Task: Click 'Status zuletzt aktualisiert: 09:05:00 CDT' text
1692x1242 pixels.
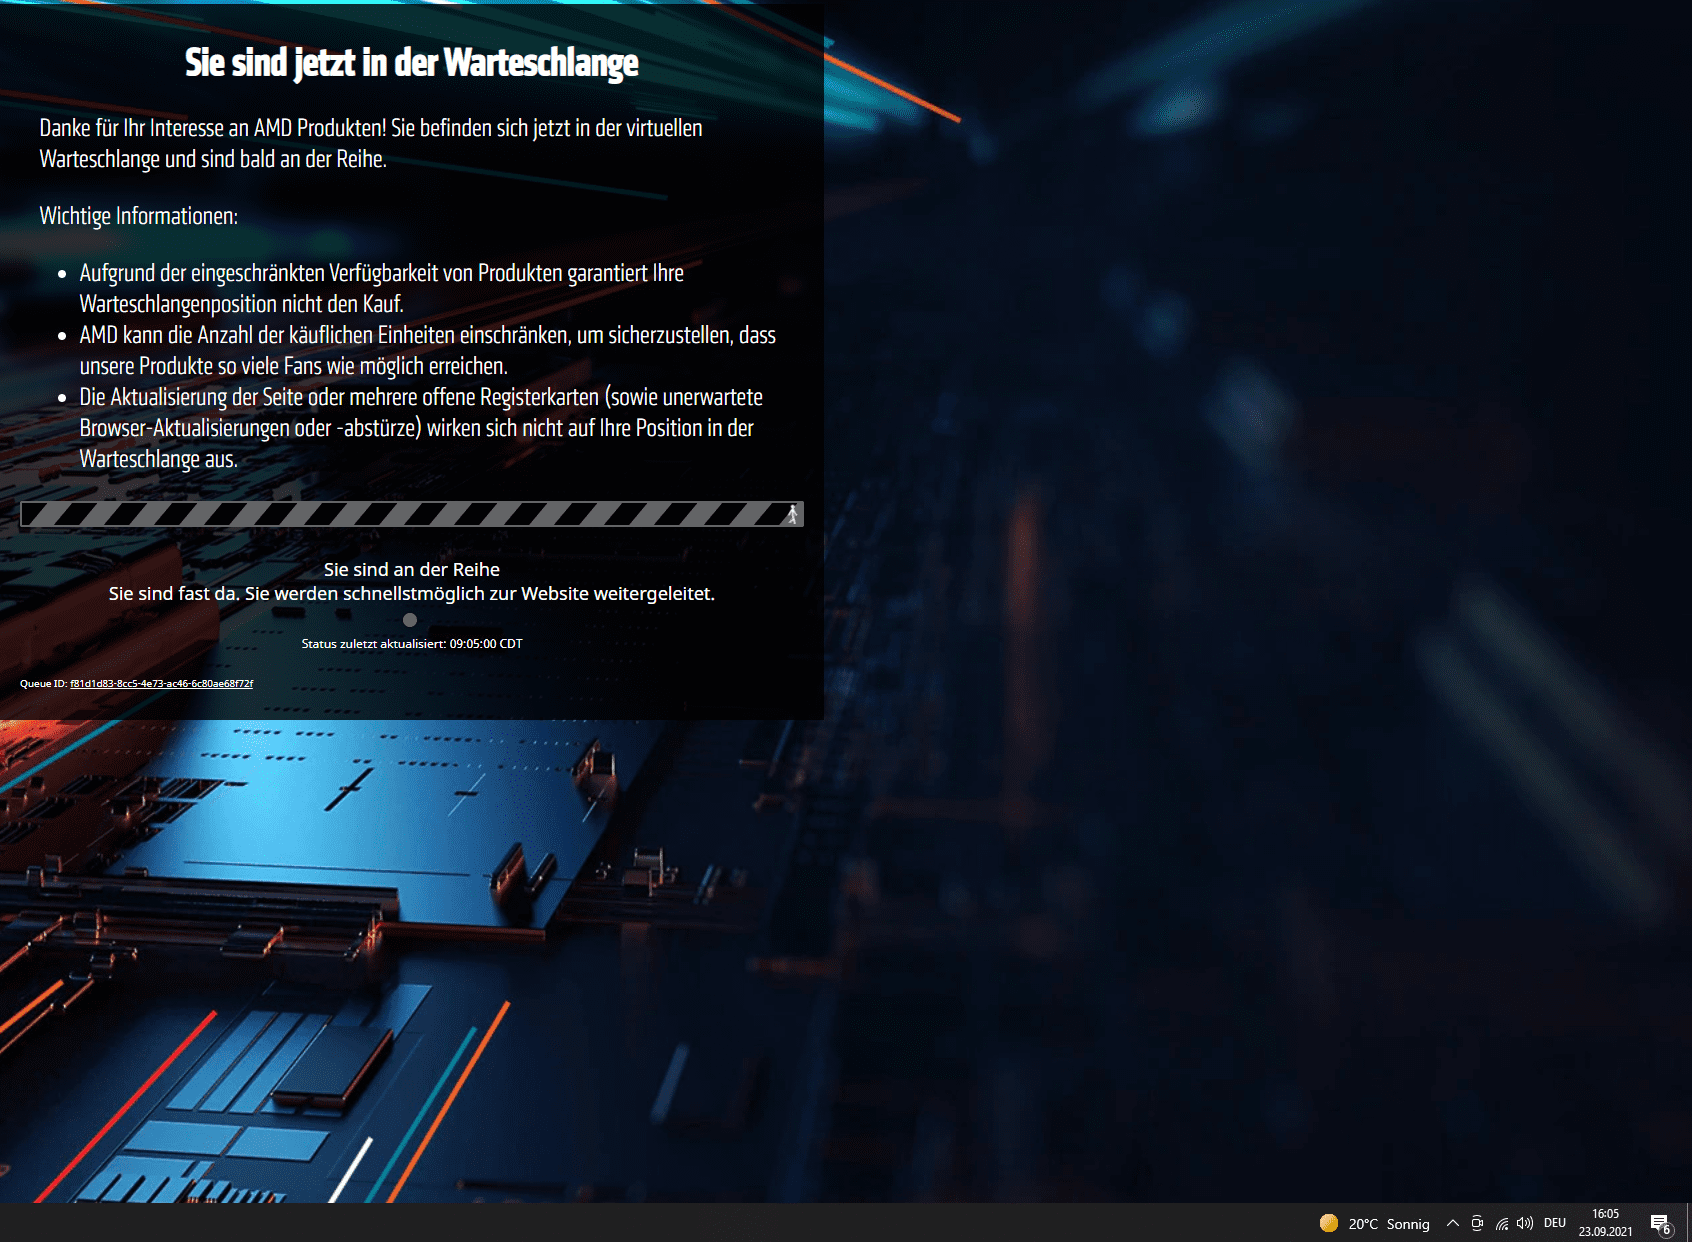Action: pos(412,644)
